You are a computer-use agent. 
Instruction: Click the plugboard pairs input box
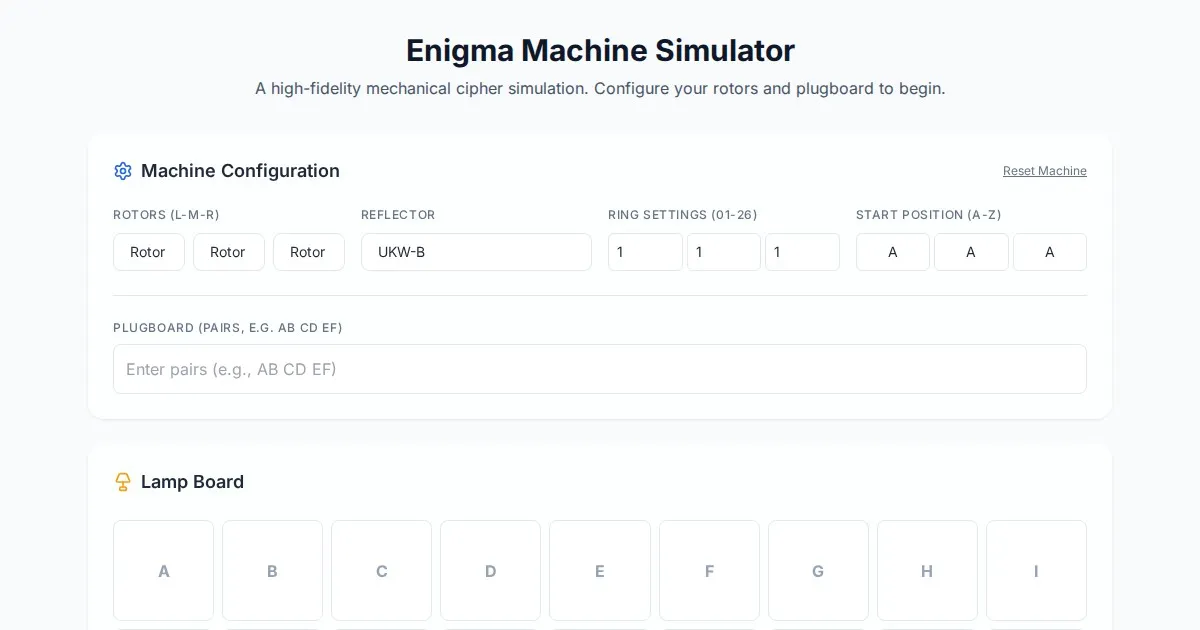[600, 369]
